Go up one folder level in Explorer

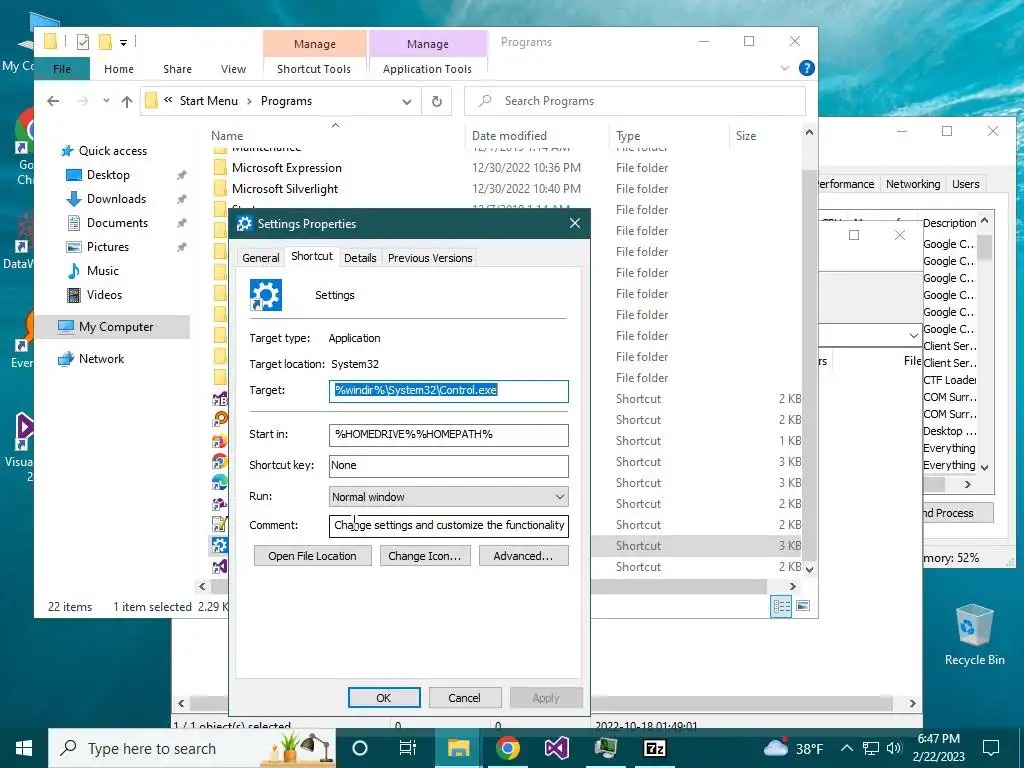[x=127, y=101]
